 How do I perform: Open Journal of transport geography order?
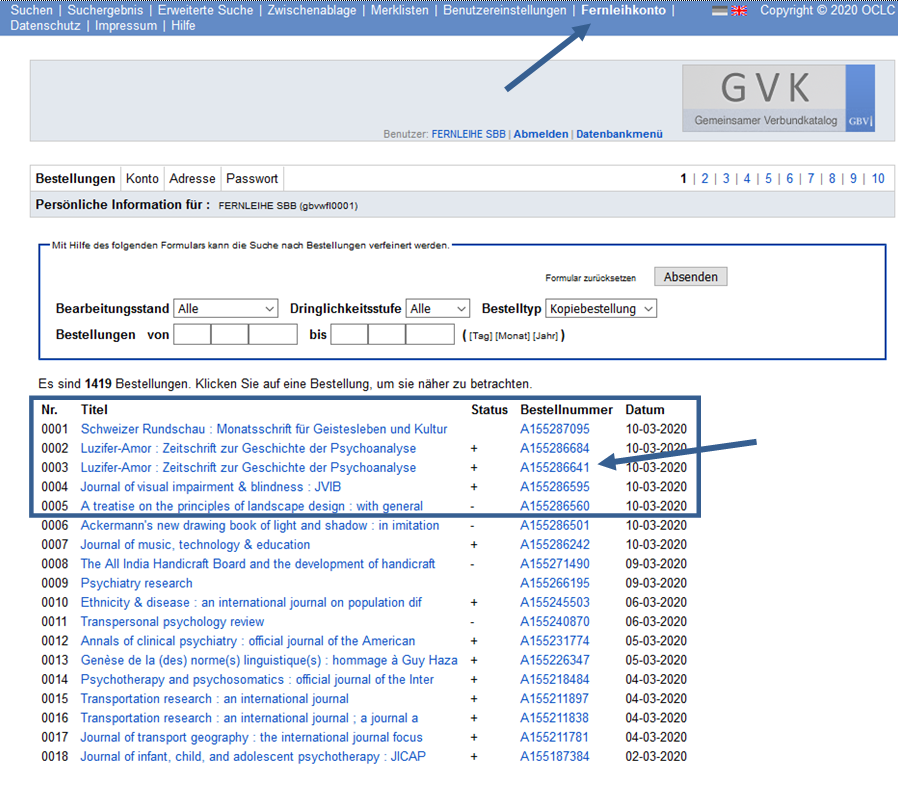[x=251, y=738]
